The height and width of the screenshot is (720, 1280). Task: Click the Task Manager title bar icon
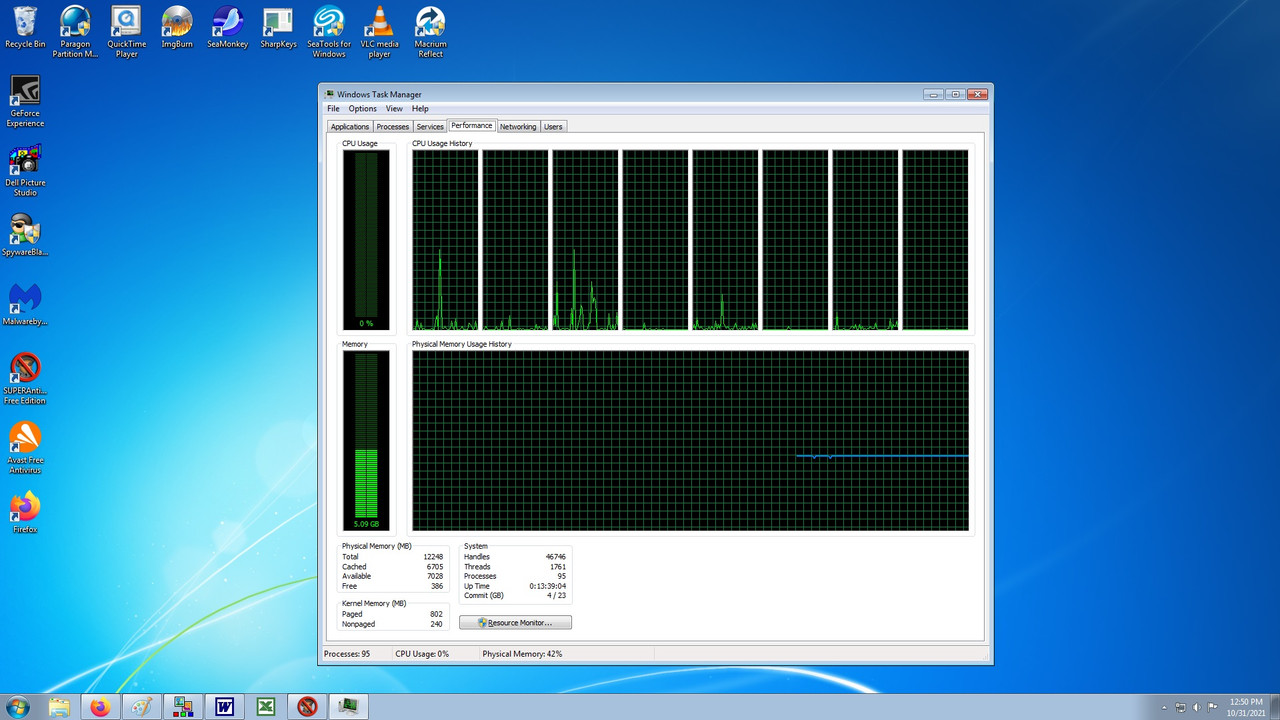pyautogui.click(x=330, y=94)
